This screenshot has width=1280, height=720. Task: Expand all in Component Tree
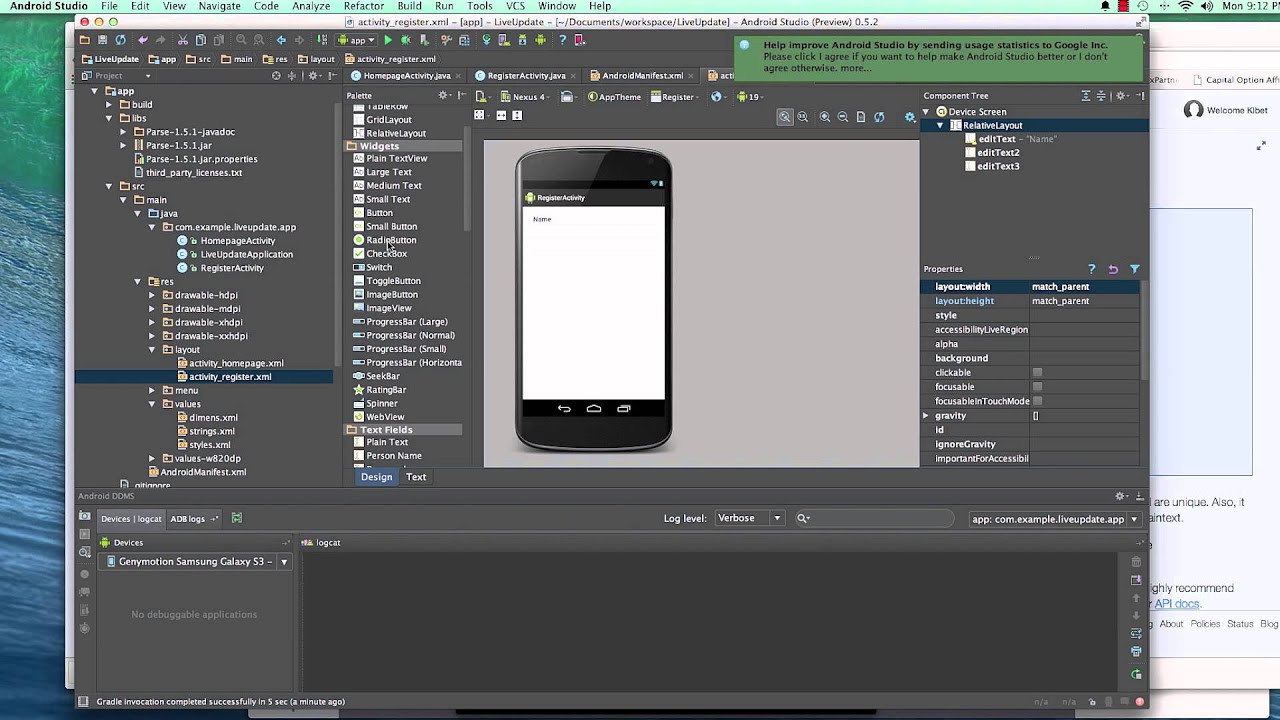coord(1086,96)
